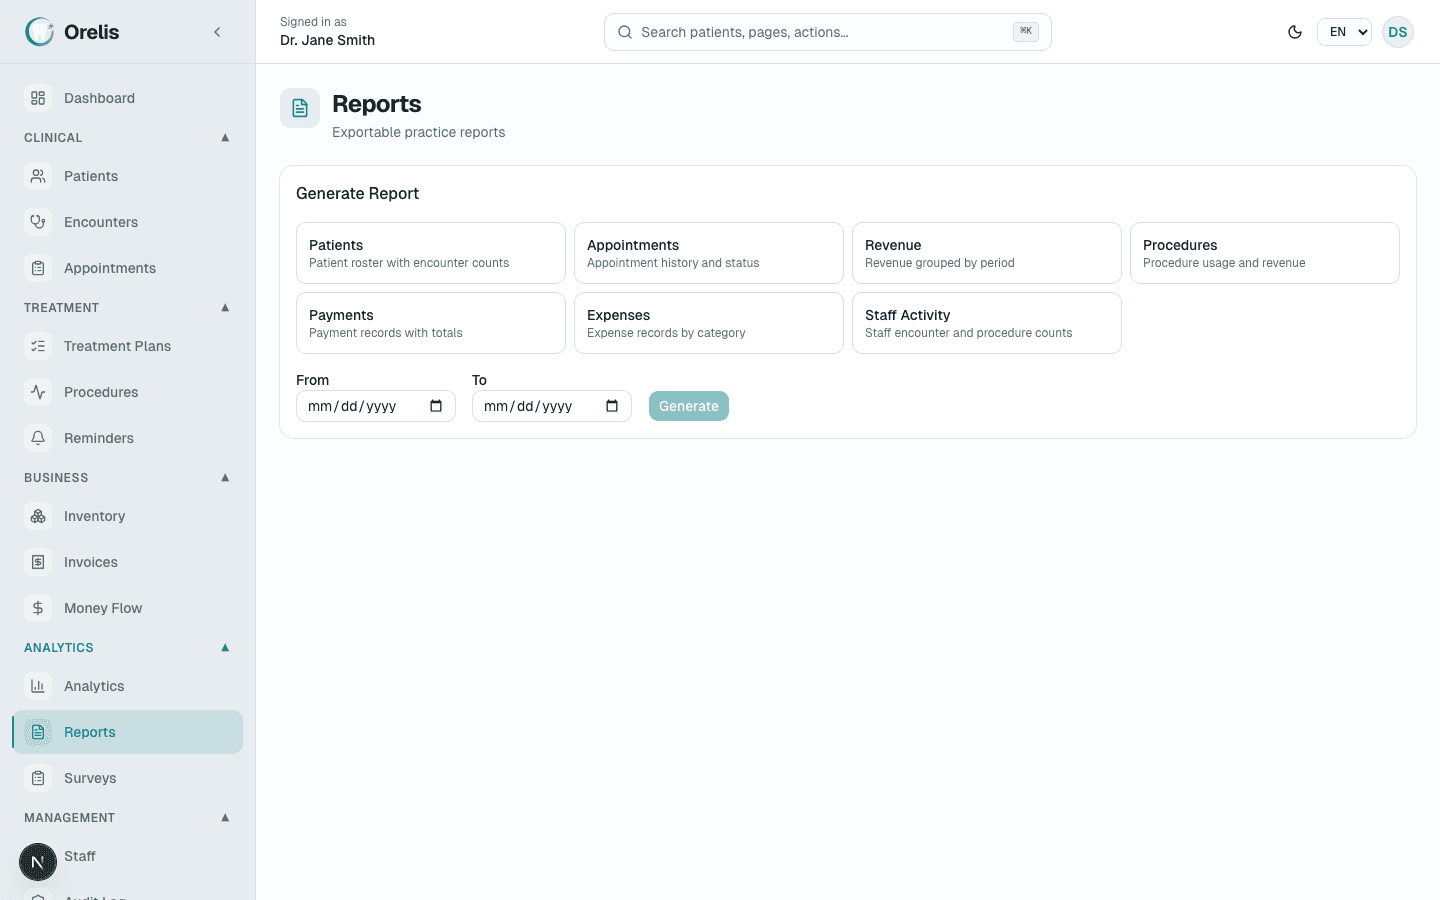The height and width of the screenshot is (900, 1440).
Task: Pick the Expenses report card
Action: pos(709,323)
